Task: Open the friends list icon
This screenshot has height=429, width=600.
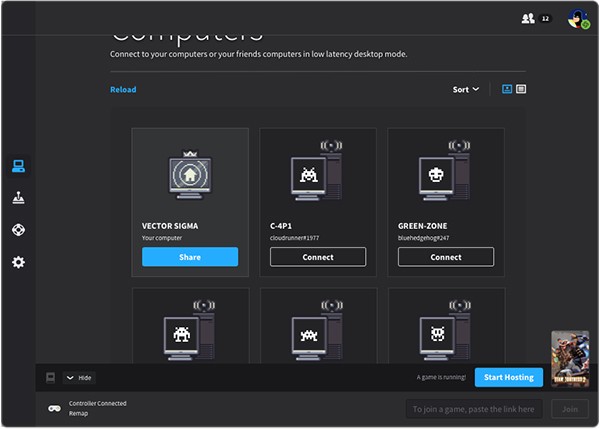Action: (528, 18)
